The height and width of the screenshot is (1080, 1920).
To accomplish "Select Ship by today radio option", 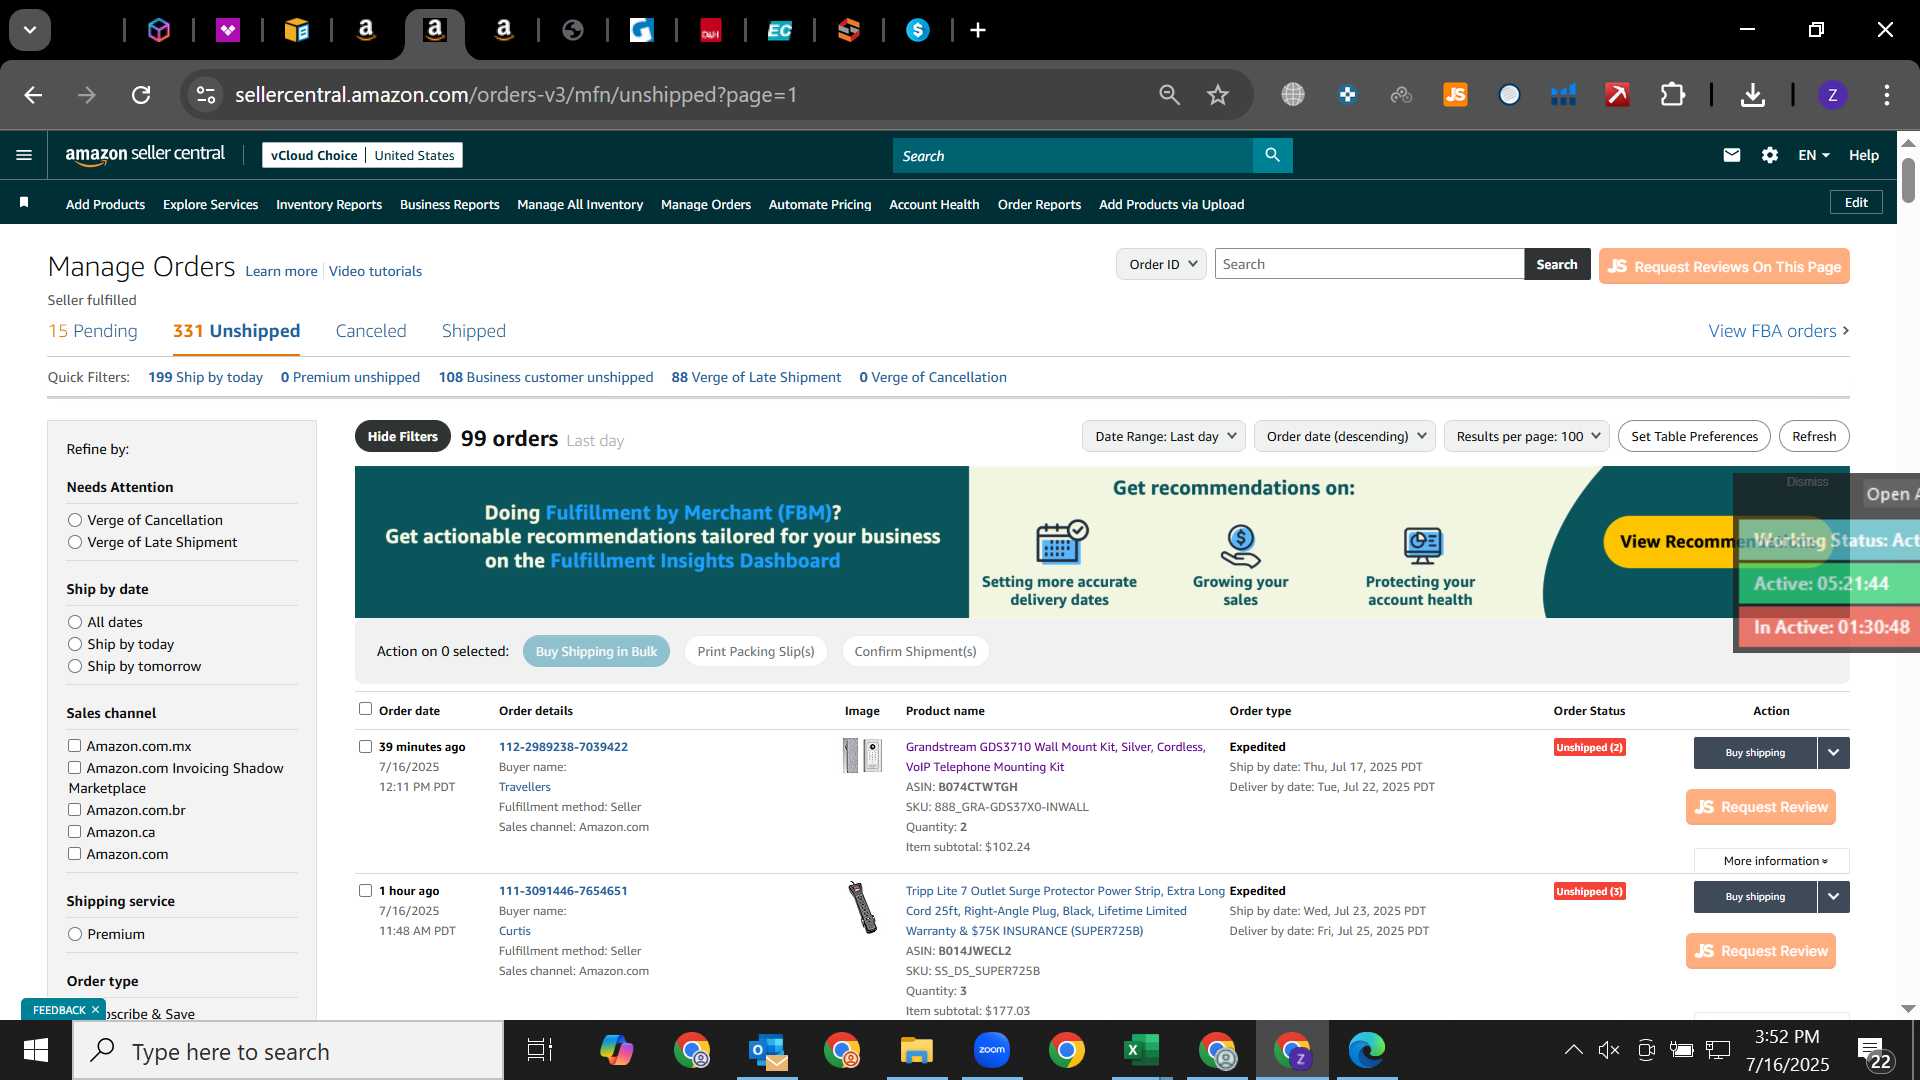I will (75, 644).
